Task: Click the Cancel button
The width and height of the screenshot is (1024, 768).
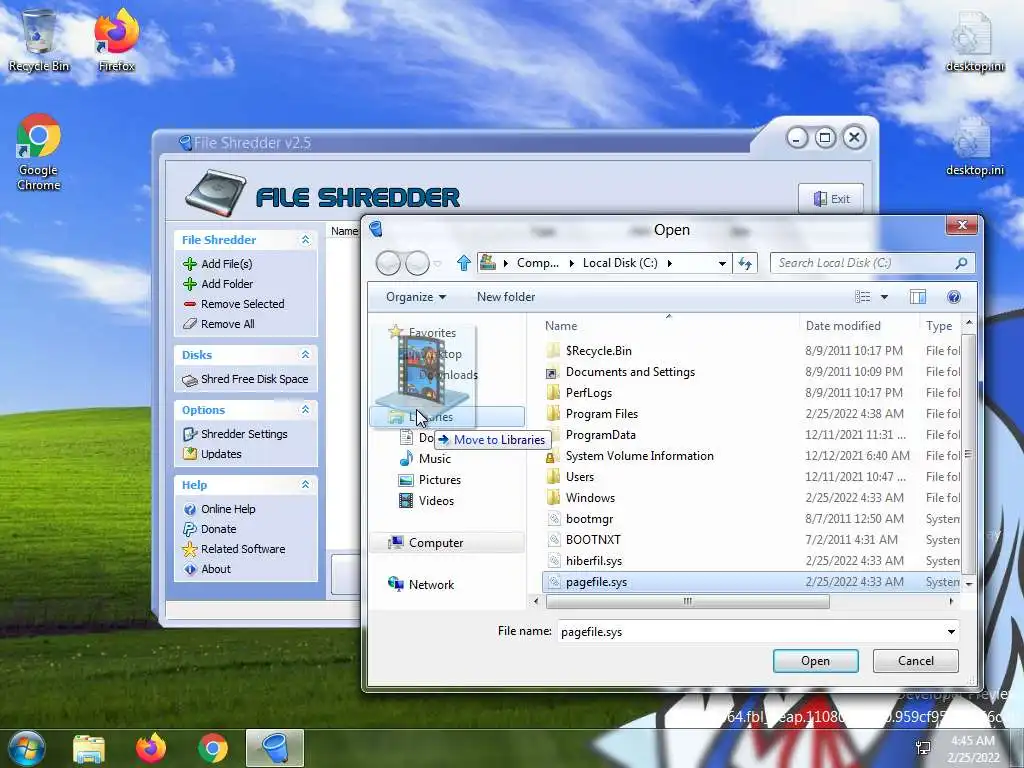Action: 916,661
